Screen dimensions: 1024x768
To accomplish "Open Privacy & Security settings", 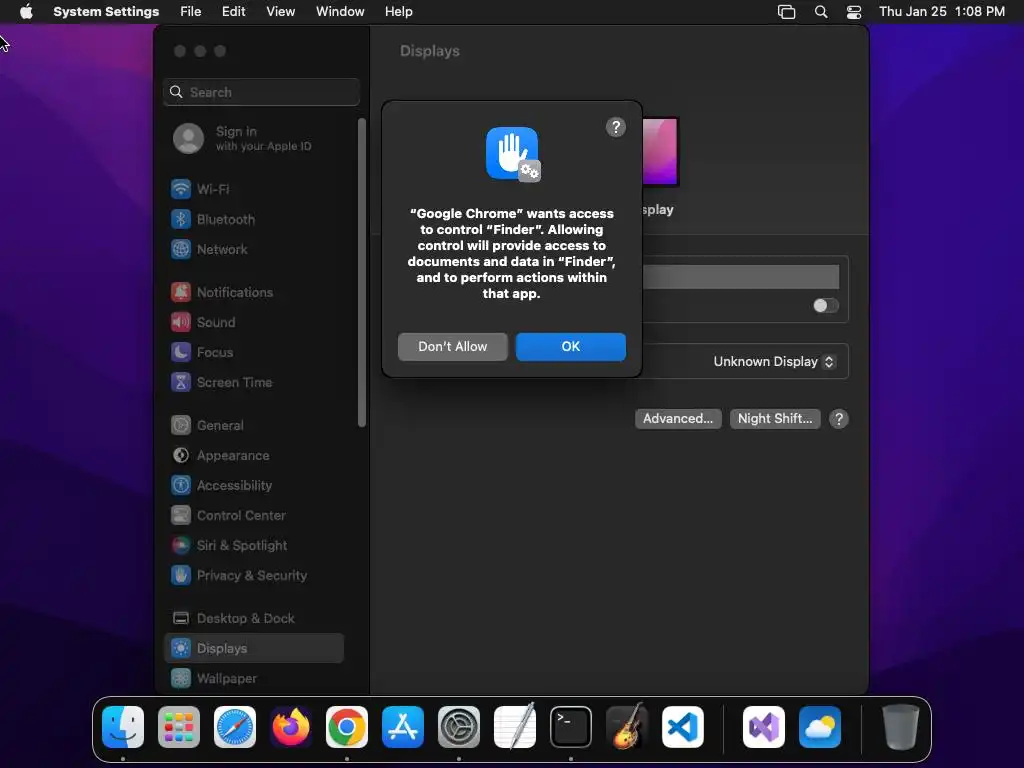I will point(253,576).
